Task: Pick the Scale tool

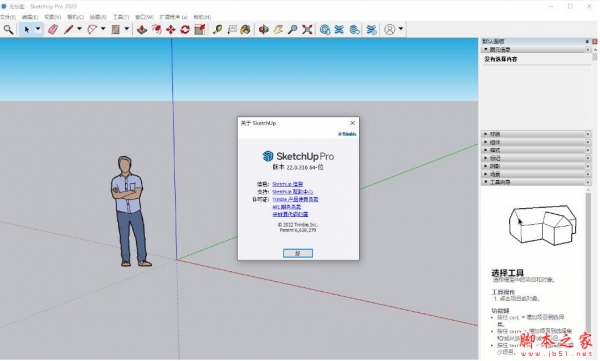Action: 200,29
